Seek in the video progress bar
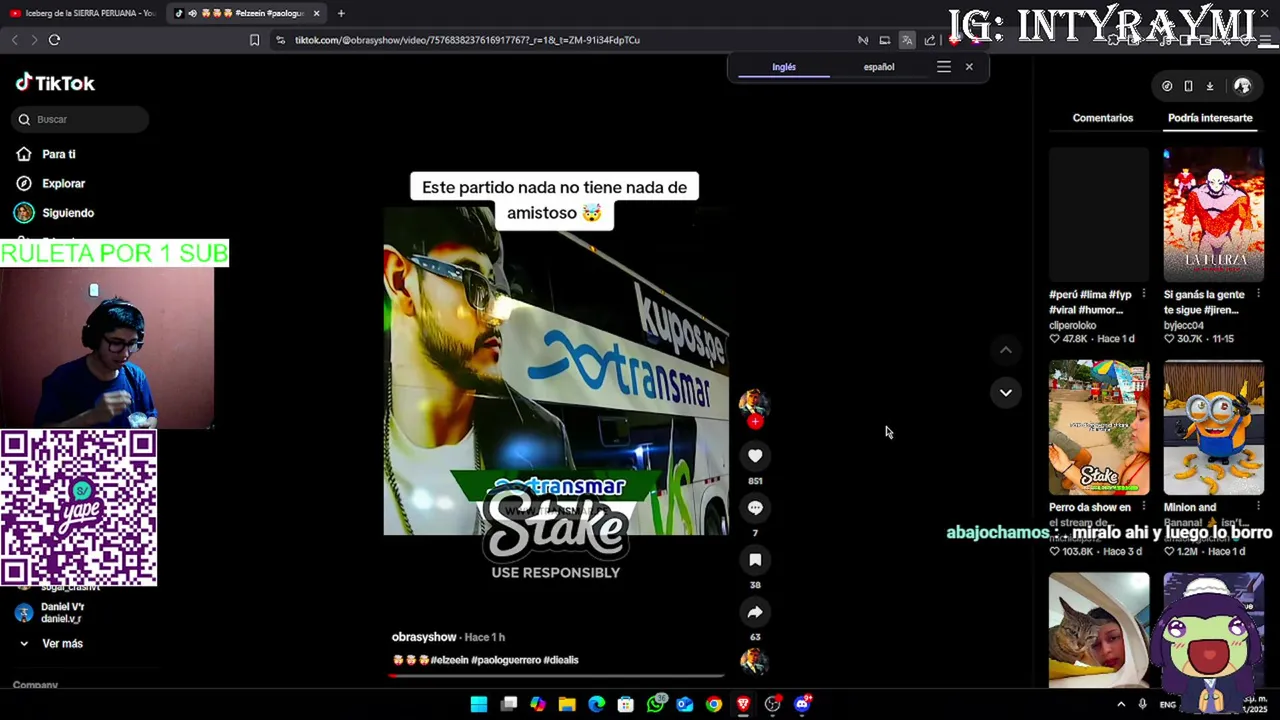Screen dimensions: 1280x720 pyautogui.click(x=557, y=675)
